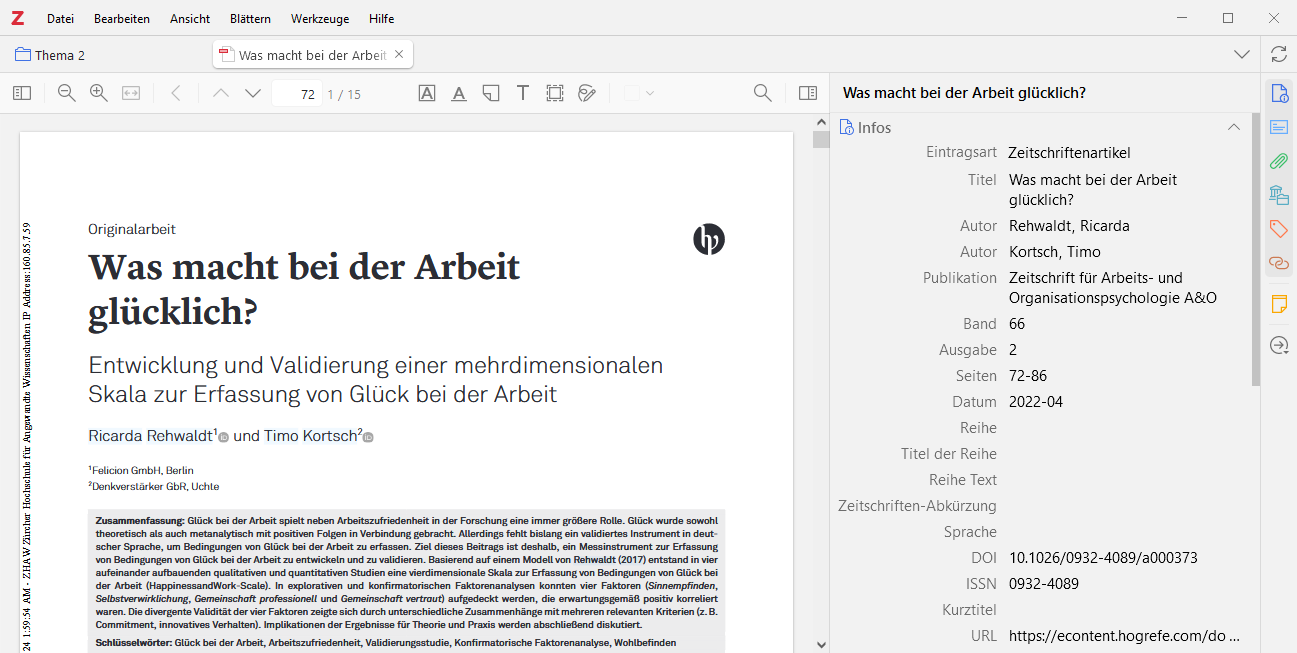
Task: Click ORCID icon next to Timo Kortsch
Action: tap(368, 437)
